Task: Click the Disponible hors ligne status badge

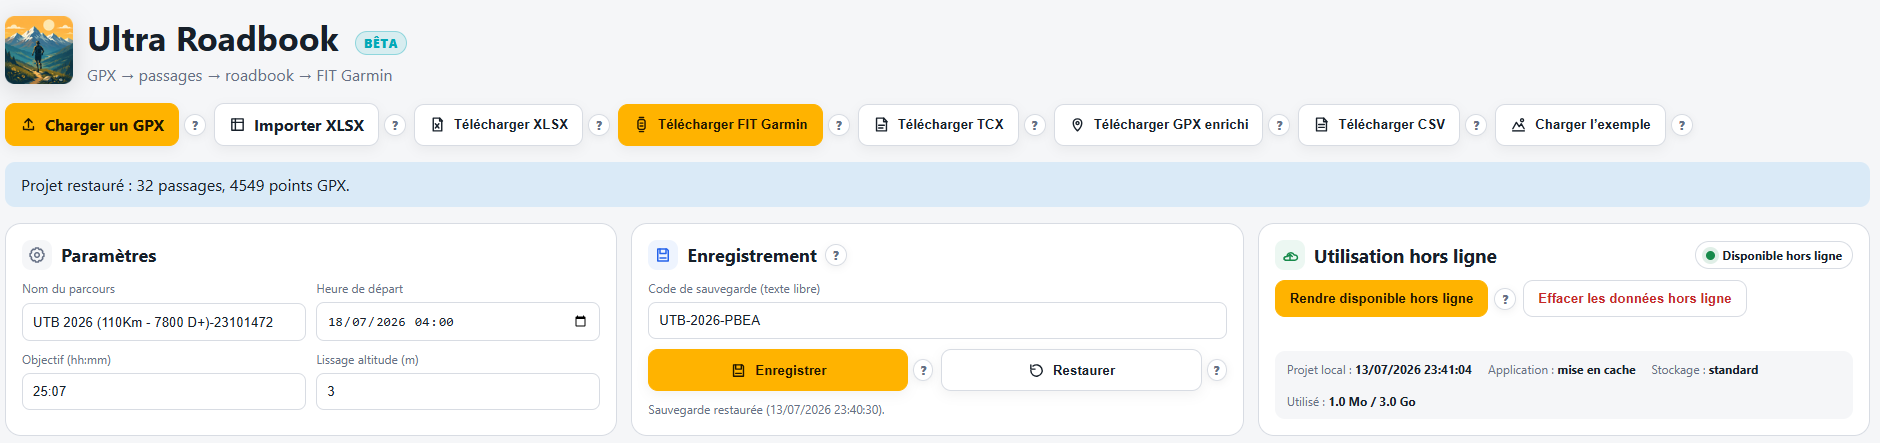Action: 1774,256
